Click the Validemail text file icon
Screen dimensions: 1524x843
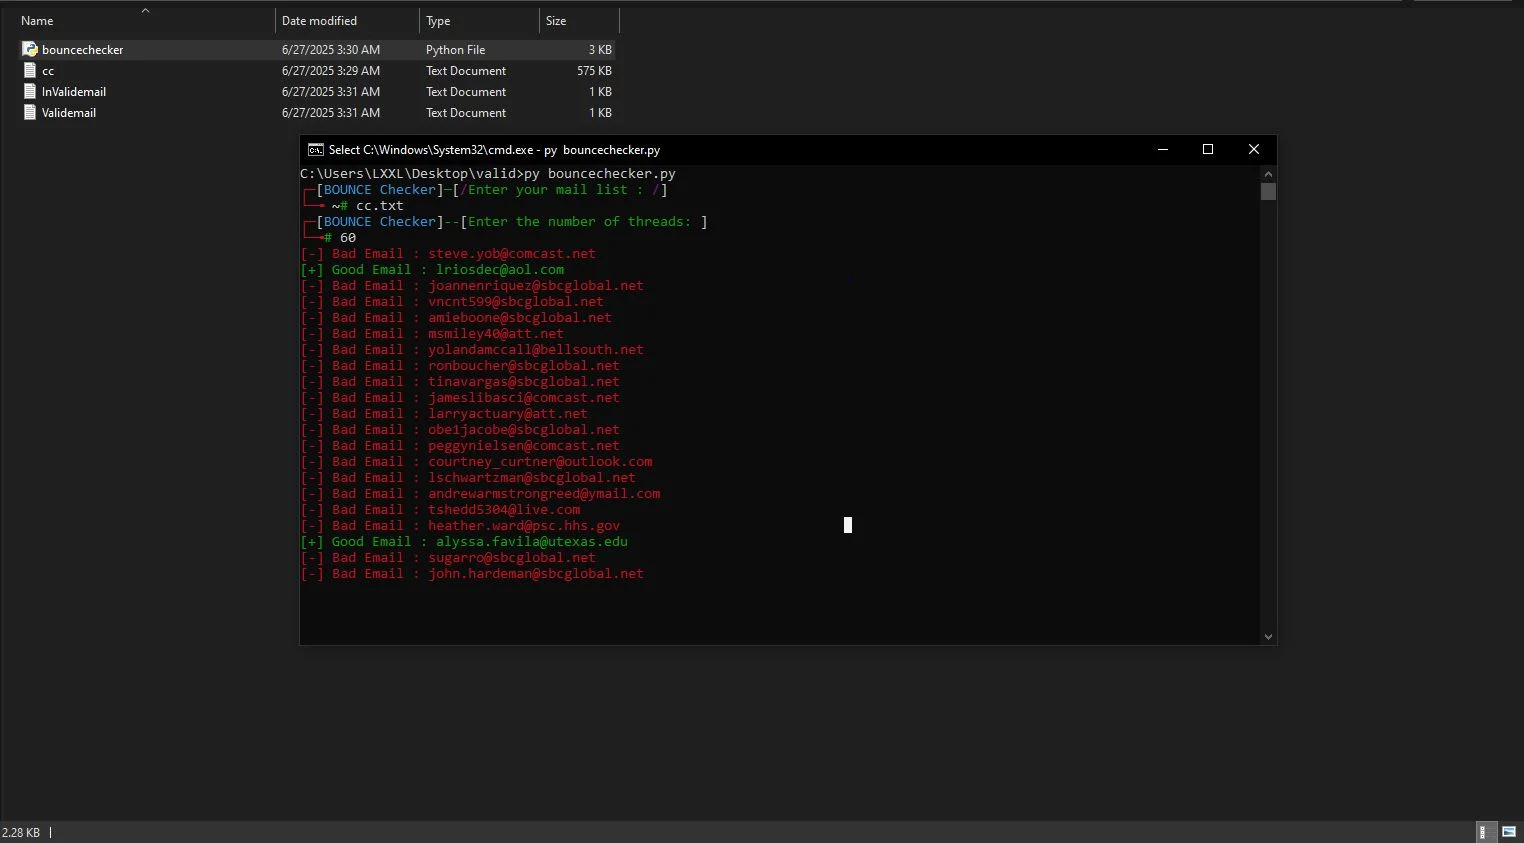click(x=30, y=113)
